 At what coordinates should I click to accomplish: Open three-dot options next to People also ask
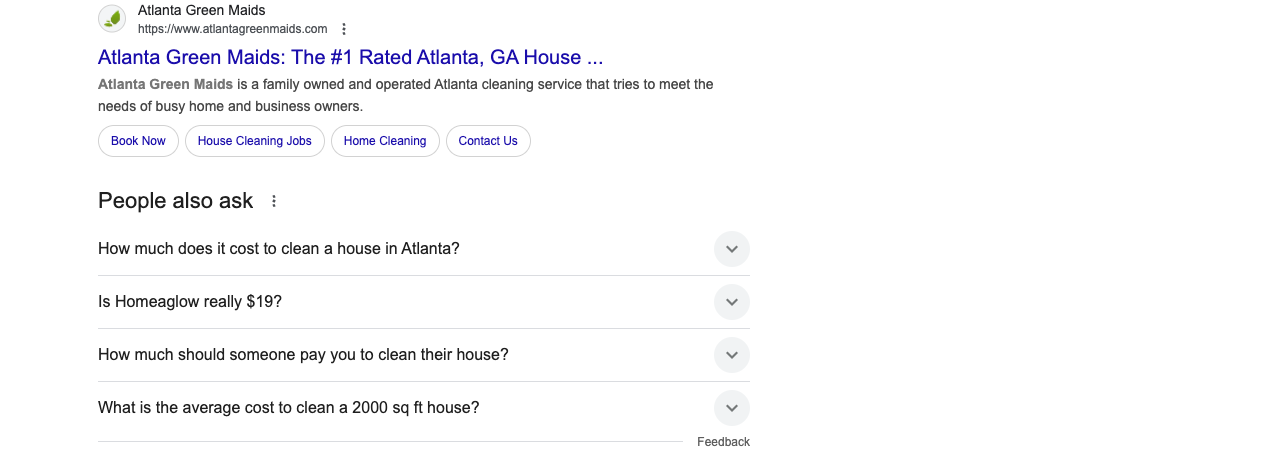274,201
